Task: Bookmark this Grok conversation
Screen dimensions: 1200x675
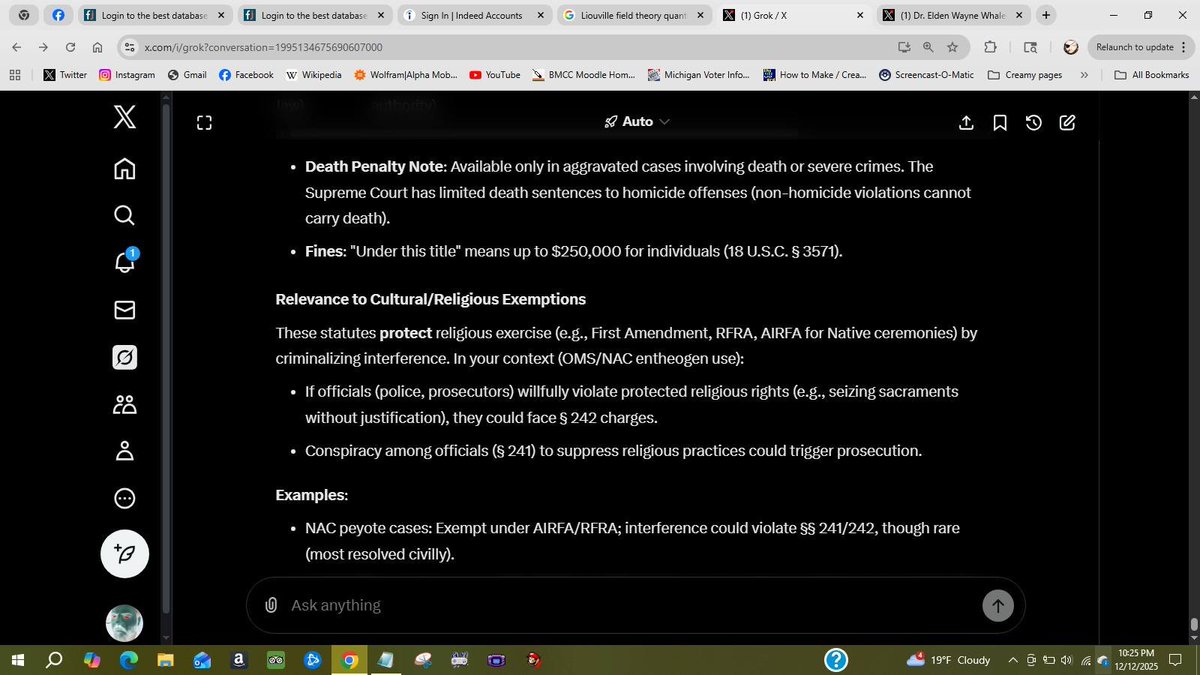Action: pyautogui.click(x=1000, y=123)
